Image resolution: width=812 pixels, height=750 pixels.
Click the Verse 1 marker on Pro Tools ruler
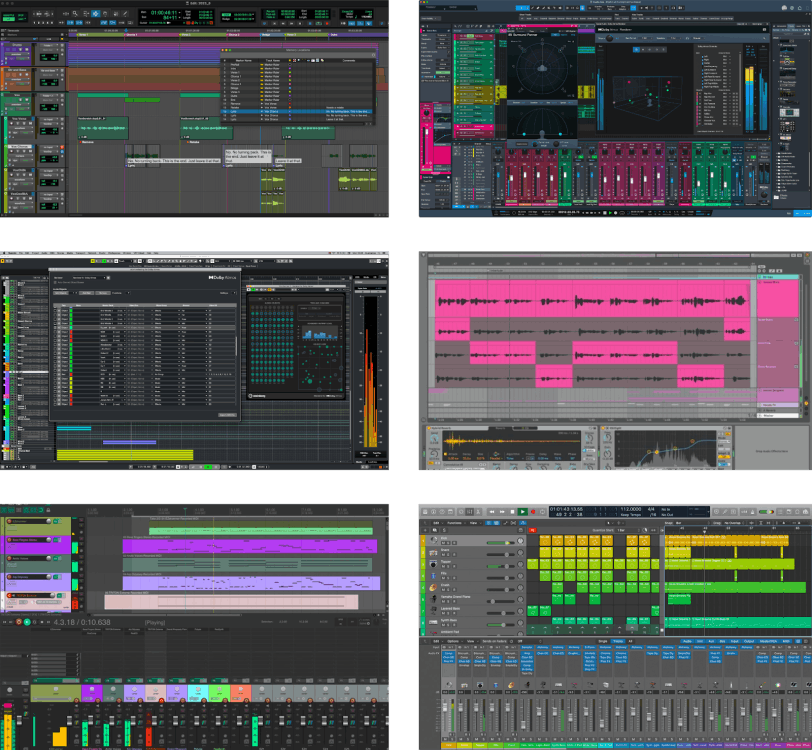pos(84,35)
